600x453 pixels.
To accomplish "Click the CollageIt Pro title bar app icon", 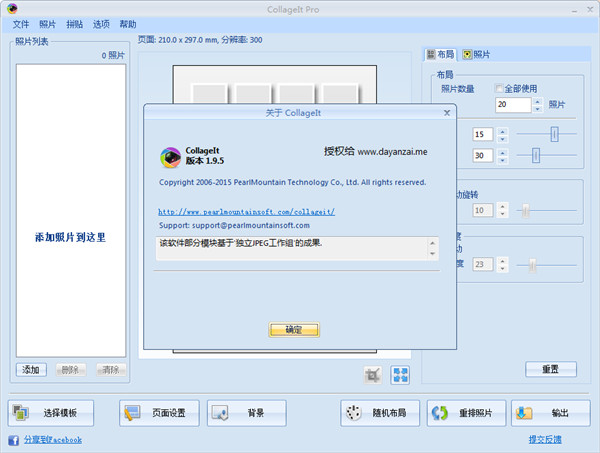I will click(12, 8).
